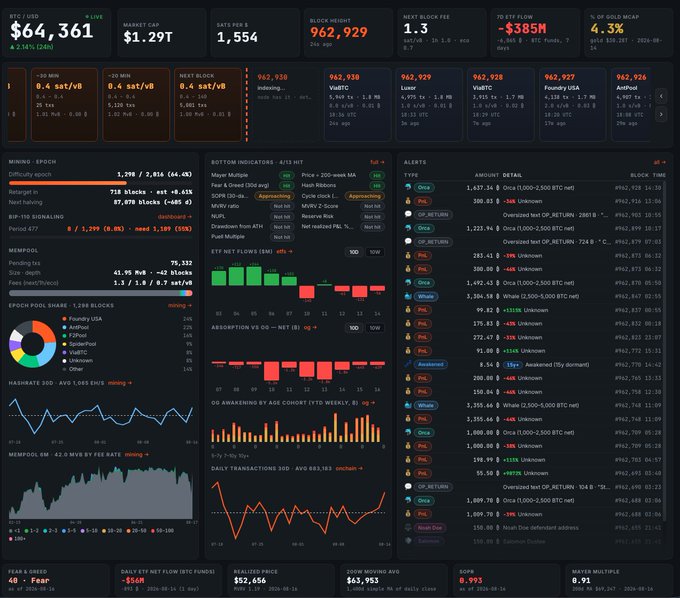Toggle the 50-100 fee band in the mempool legend
The width and height of the screenshot is (680, 598).
coord(162,530)
